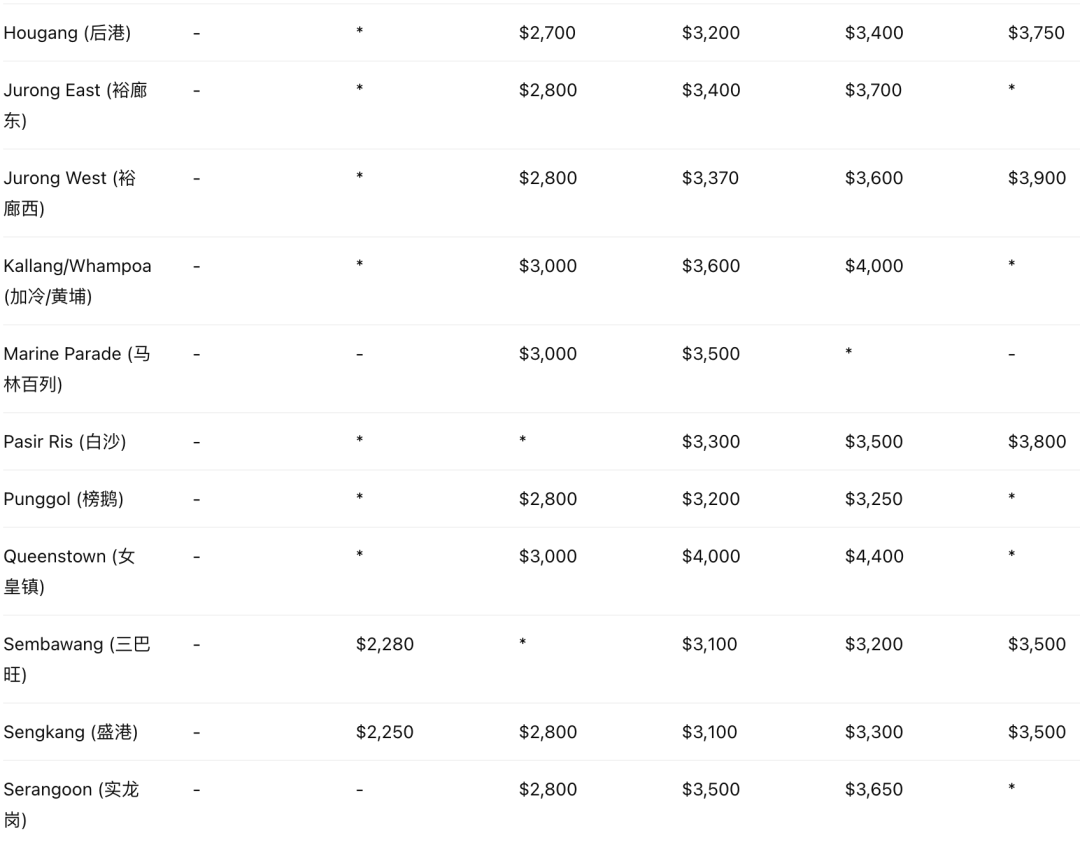
Task: Select $3,500 in the Marine Parade row
Action: [x=710, y=354]
